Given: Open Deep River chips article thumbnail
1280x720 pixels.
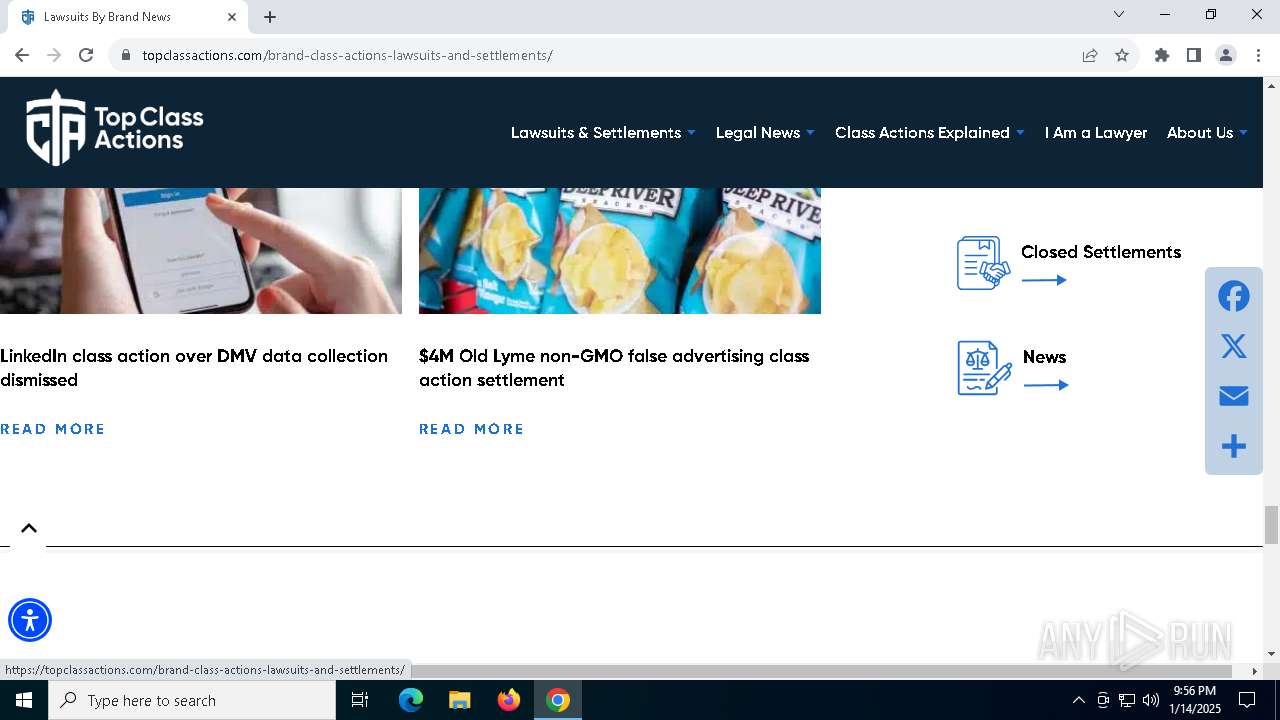Looking at the screenshot, I should (620, 251).
